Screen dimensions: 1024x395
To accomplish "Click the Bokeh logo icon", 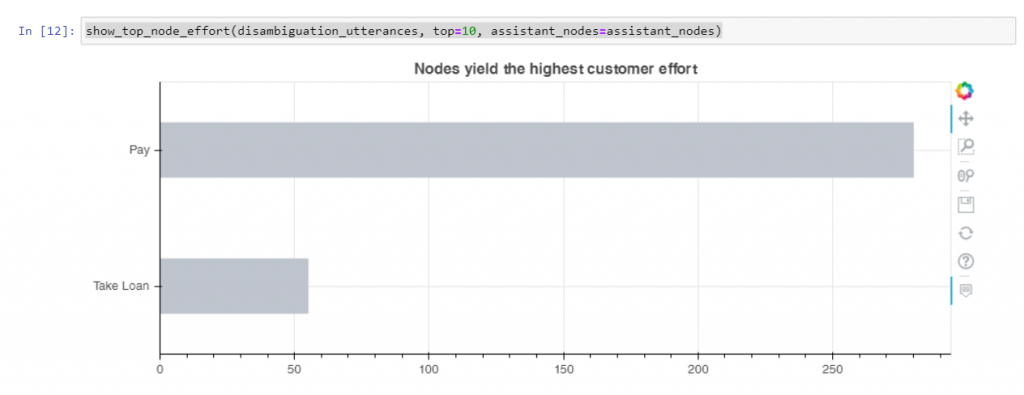I will click(965, 91).
